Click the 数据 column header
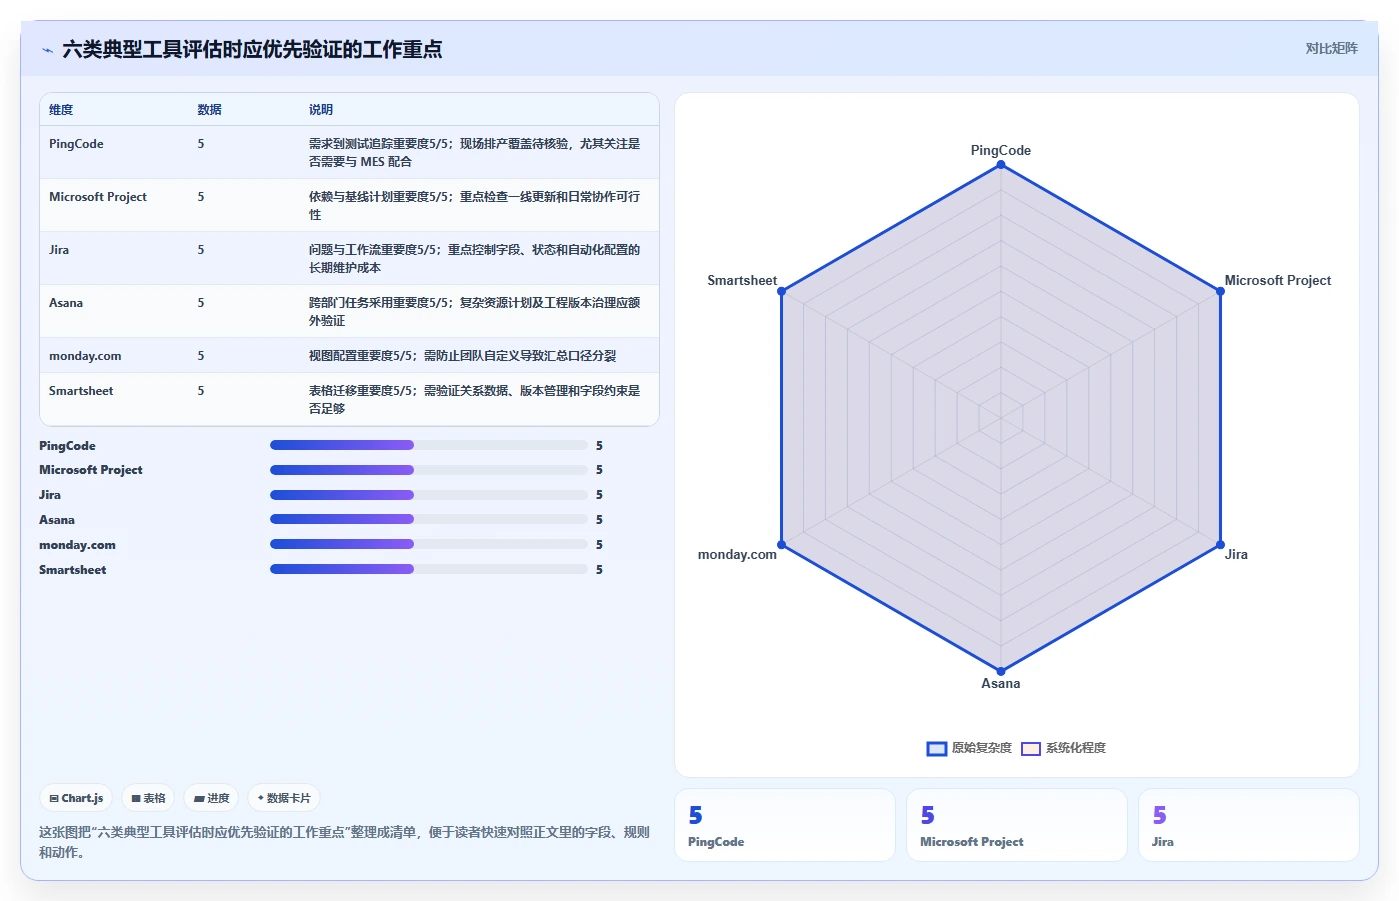 pos(209,110)
